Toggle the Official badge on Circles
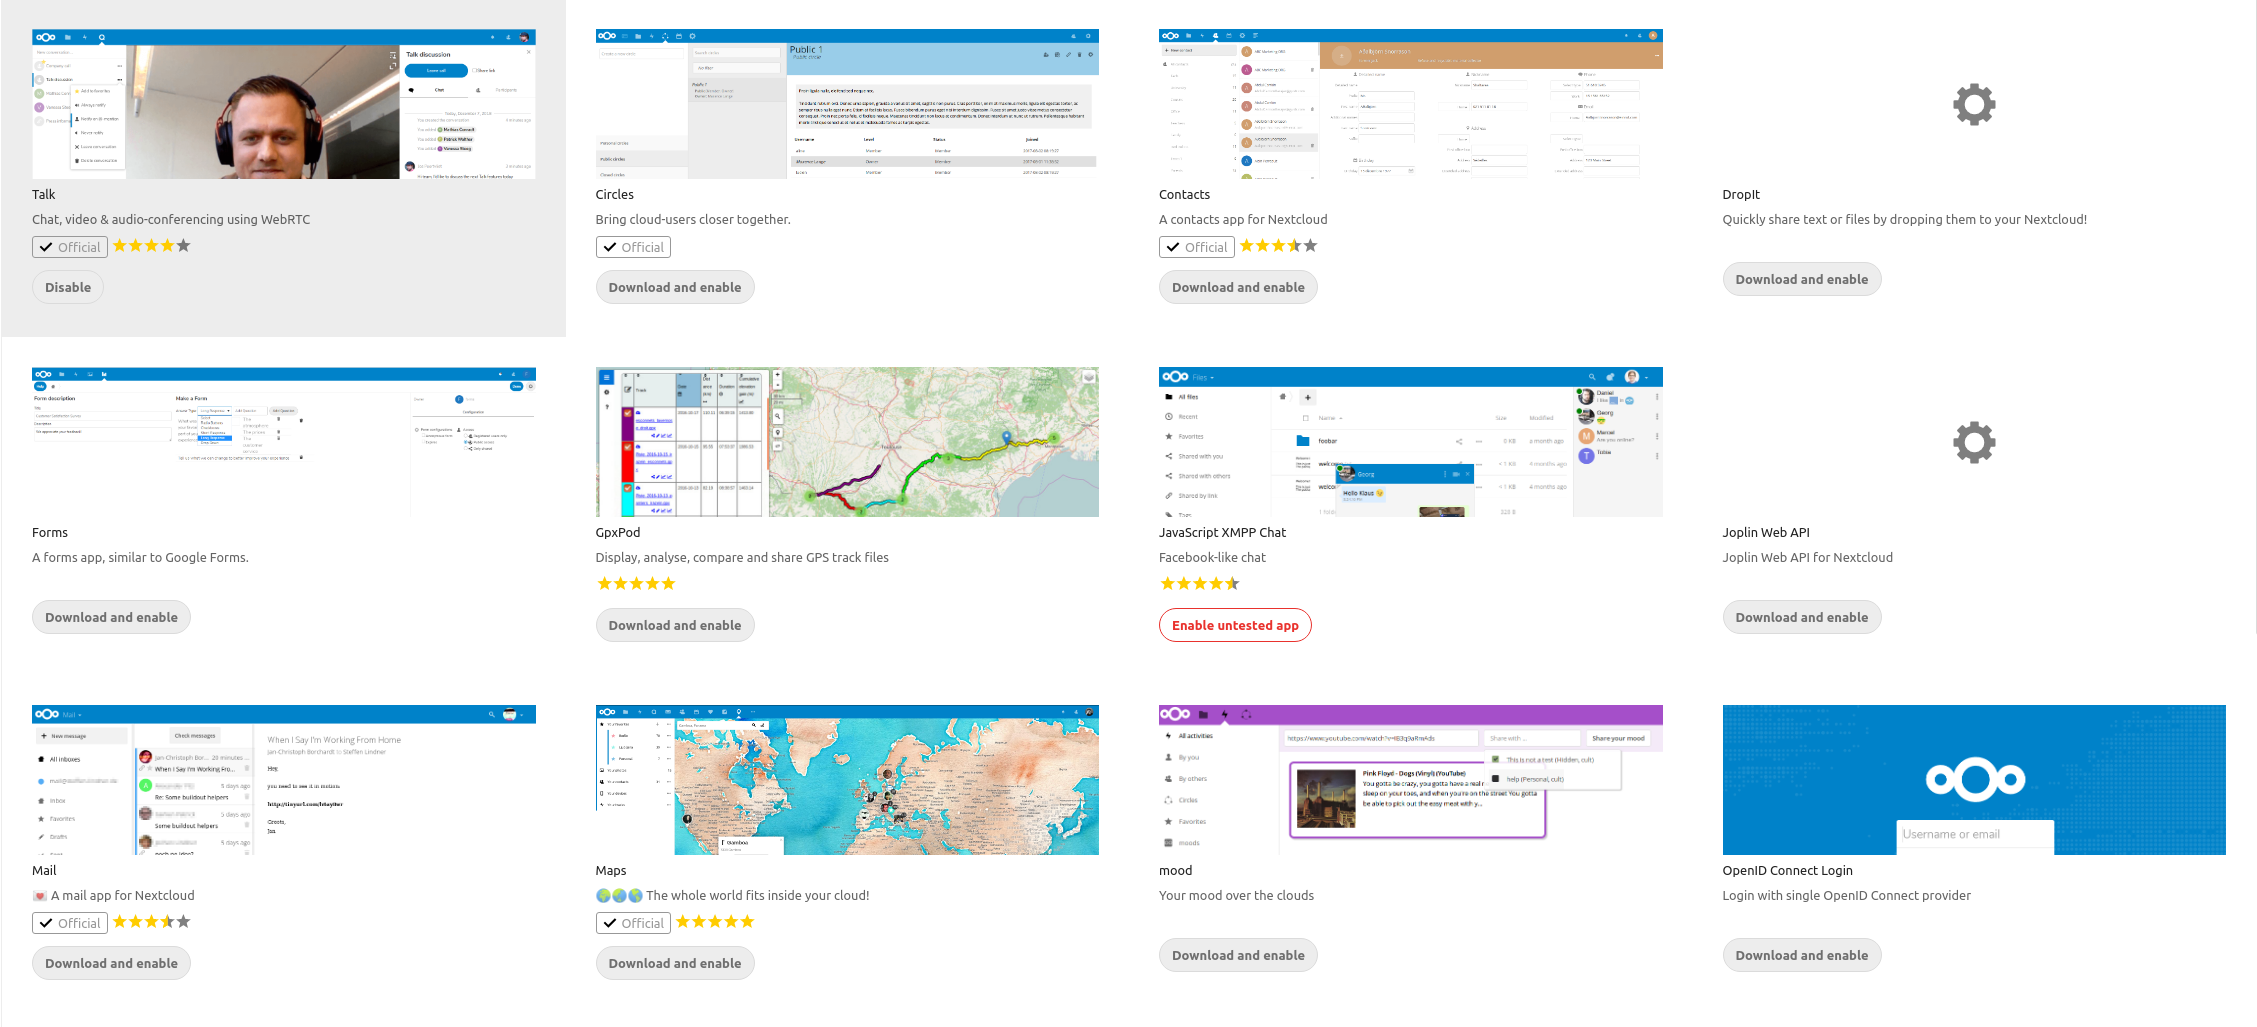The height and width of the screenshot is (1027, 2257). coord(633,246)
